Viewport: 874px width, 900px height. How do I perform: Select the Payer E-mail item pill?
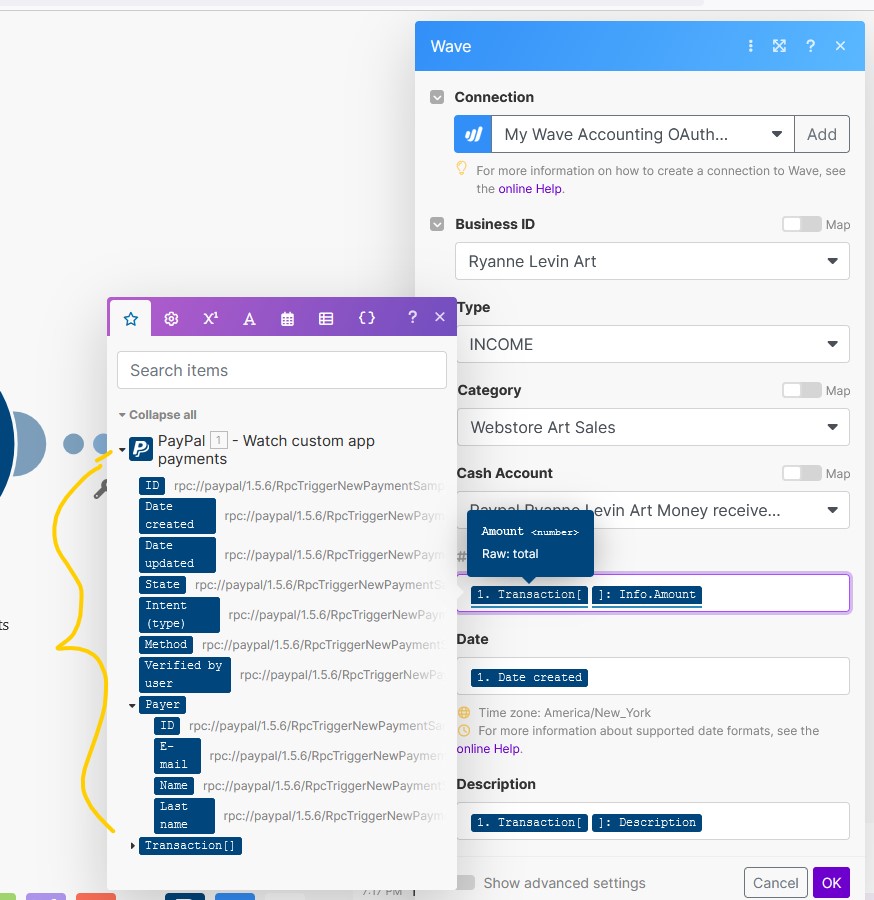click(x=177, y=755)
